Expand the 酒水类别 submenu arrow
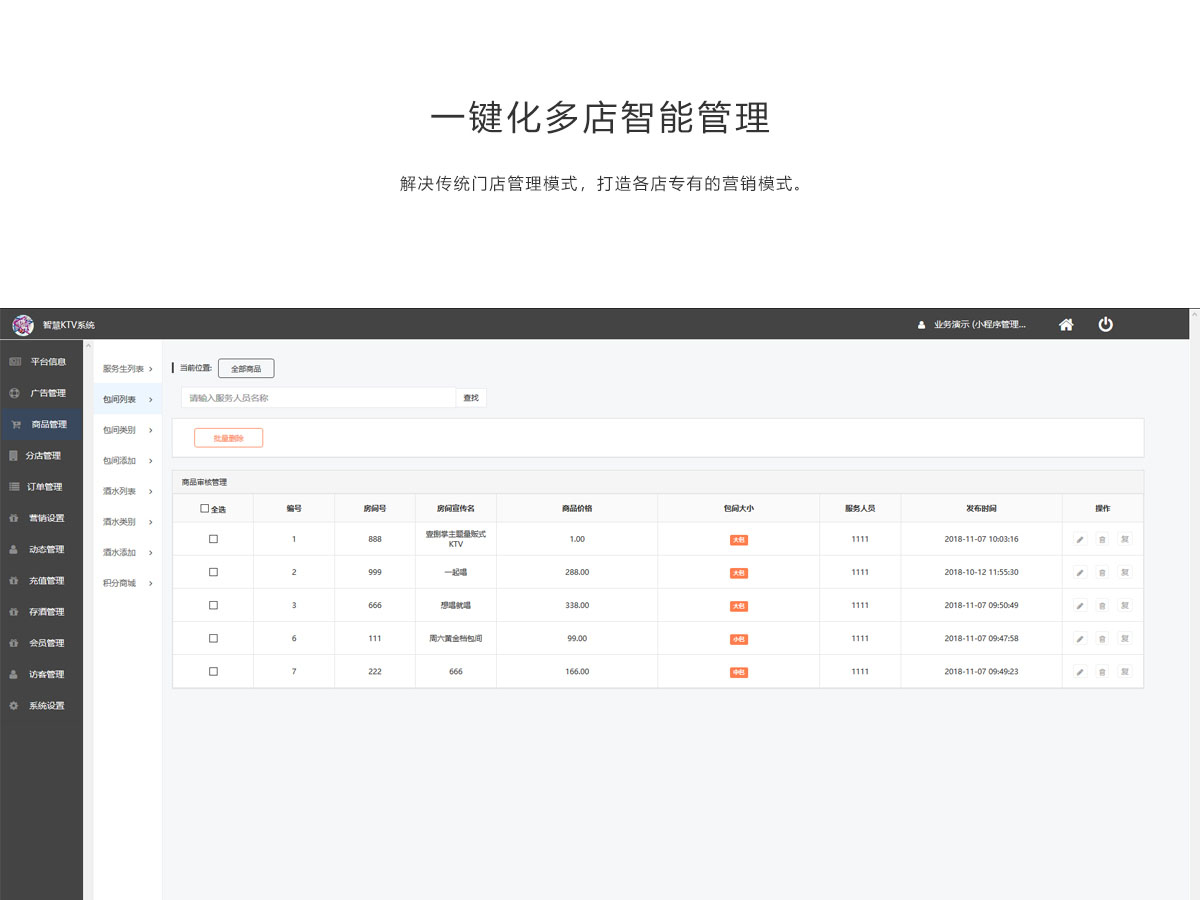Screen dimensions: 1200x900 tap(150, 522)
